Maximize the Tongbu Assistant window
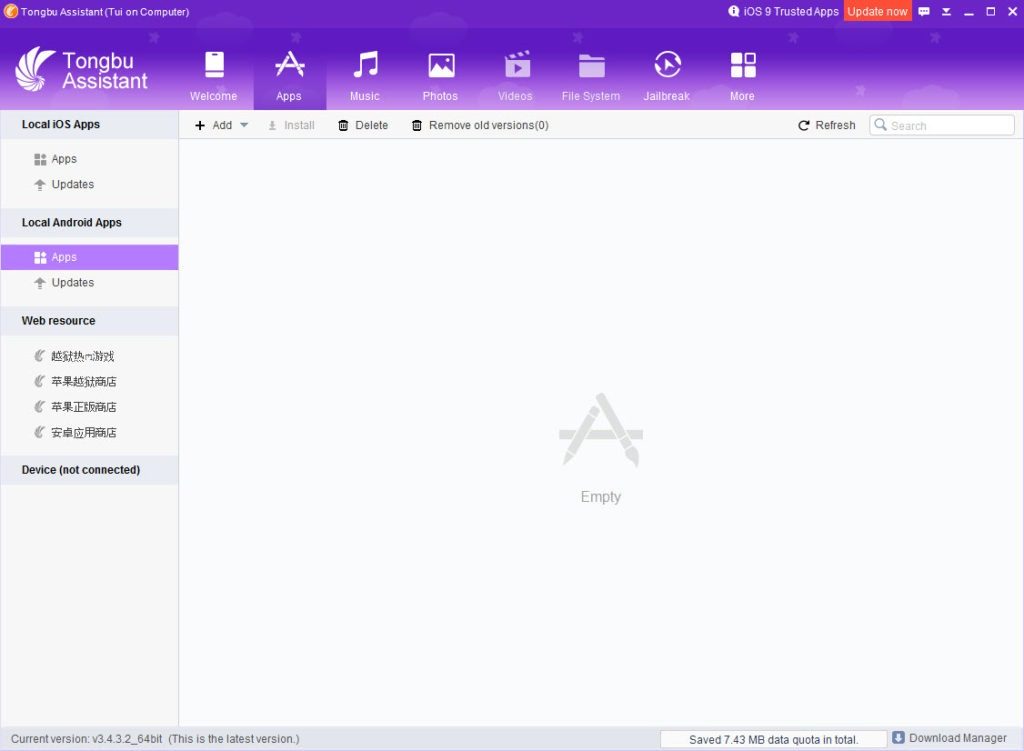Image resolution: width=1024 pixels, height=751 pixels. pyautogui.click(x=991, y=12)
